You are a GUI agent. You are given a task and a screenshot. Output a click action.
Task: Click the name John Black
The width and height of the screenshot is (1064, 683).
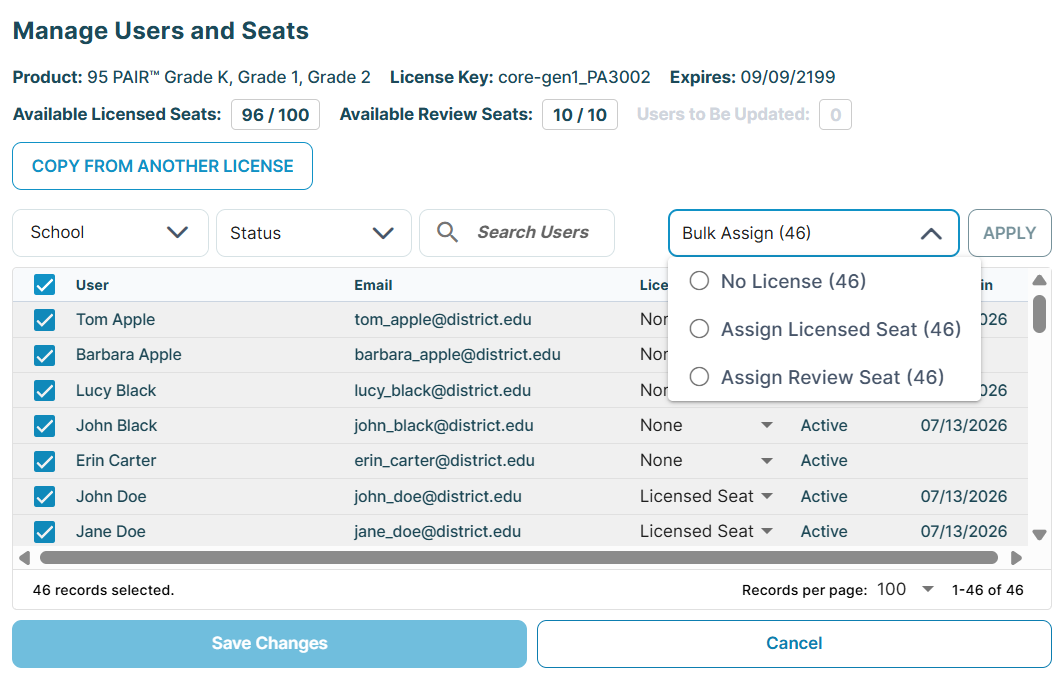117,426
